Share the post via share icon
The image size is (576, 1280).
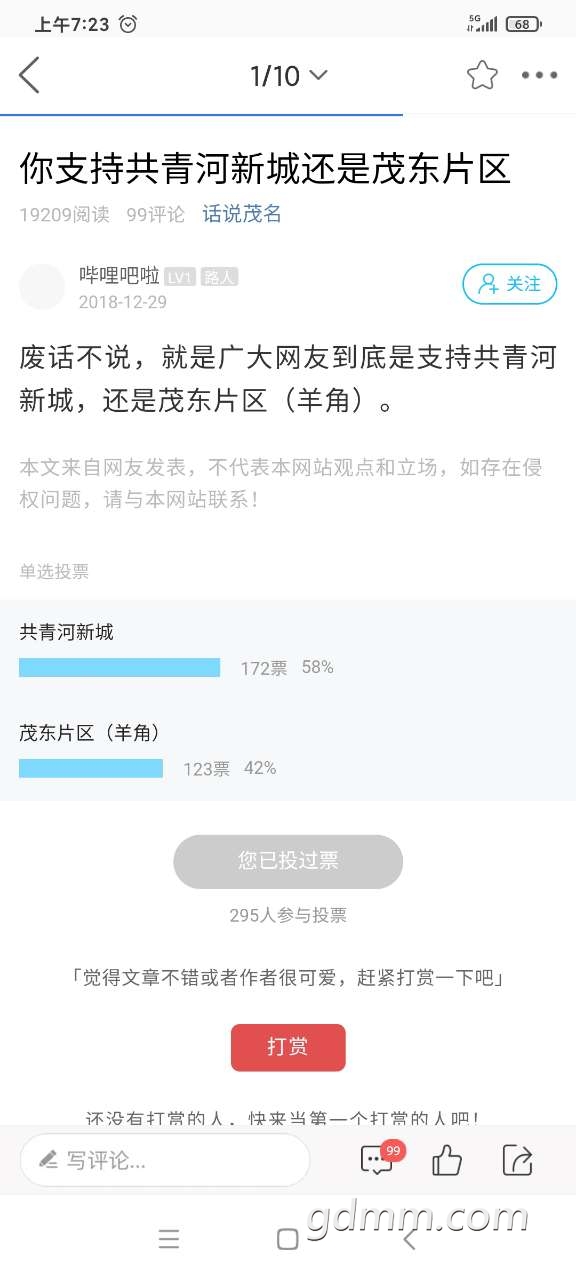[x=517, y=1160]
